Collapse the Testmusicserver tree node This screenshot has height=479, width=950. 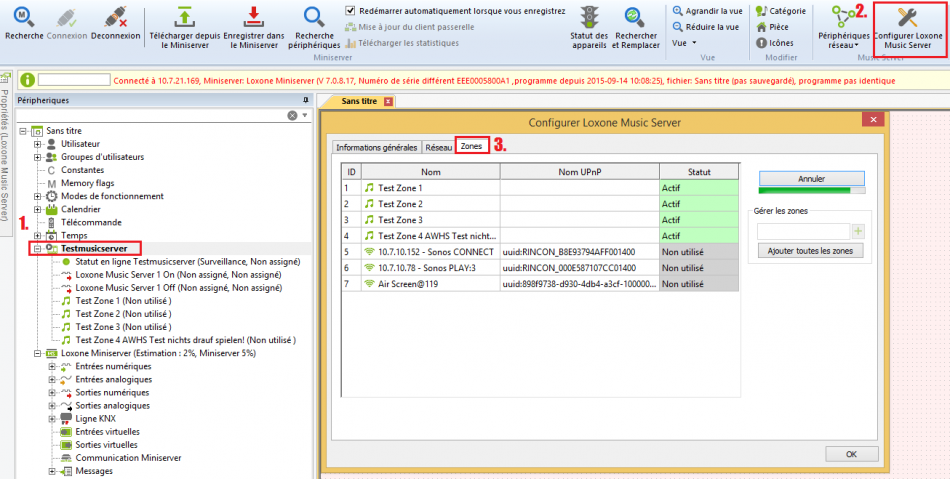pos(38,248)
